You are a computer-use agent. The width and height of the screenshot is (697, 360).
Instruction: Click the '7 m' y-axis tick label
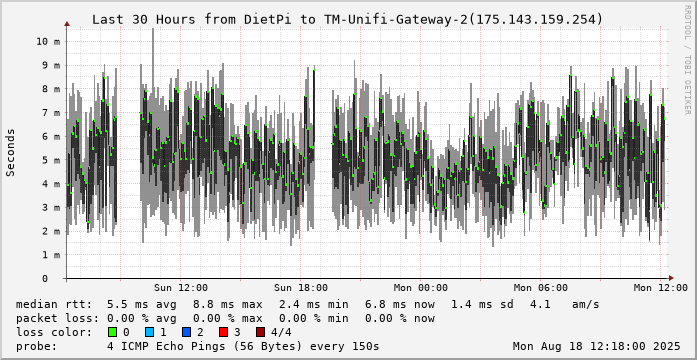[51, 113]
